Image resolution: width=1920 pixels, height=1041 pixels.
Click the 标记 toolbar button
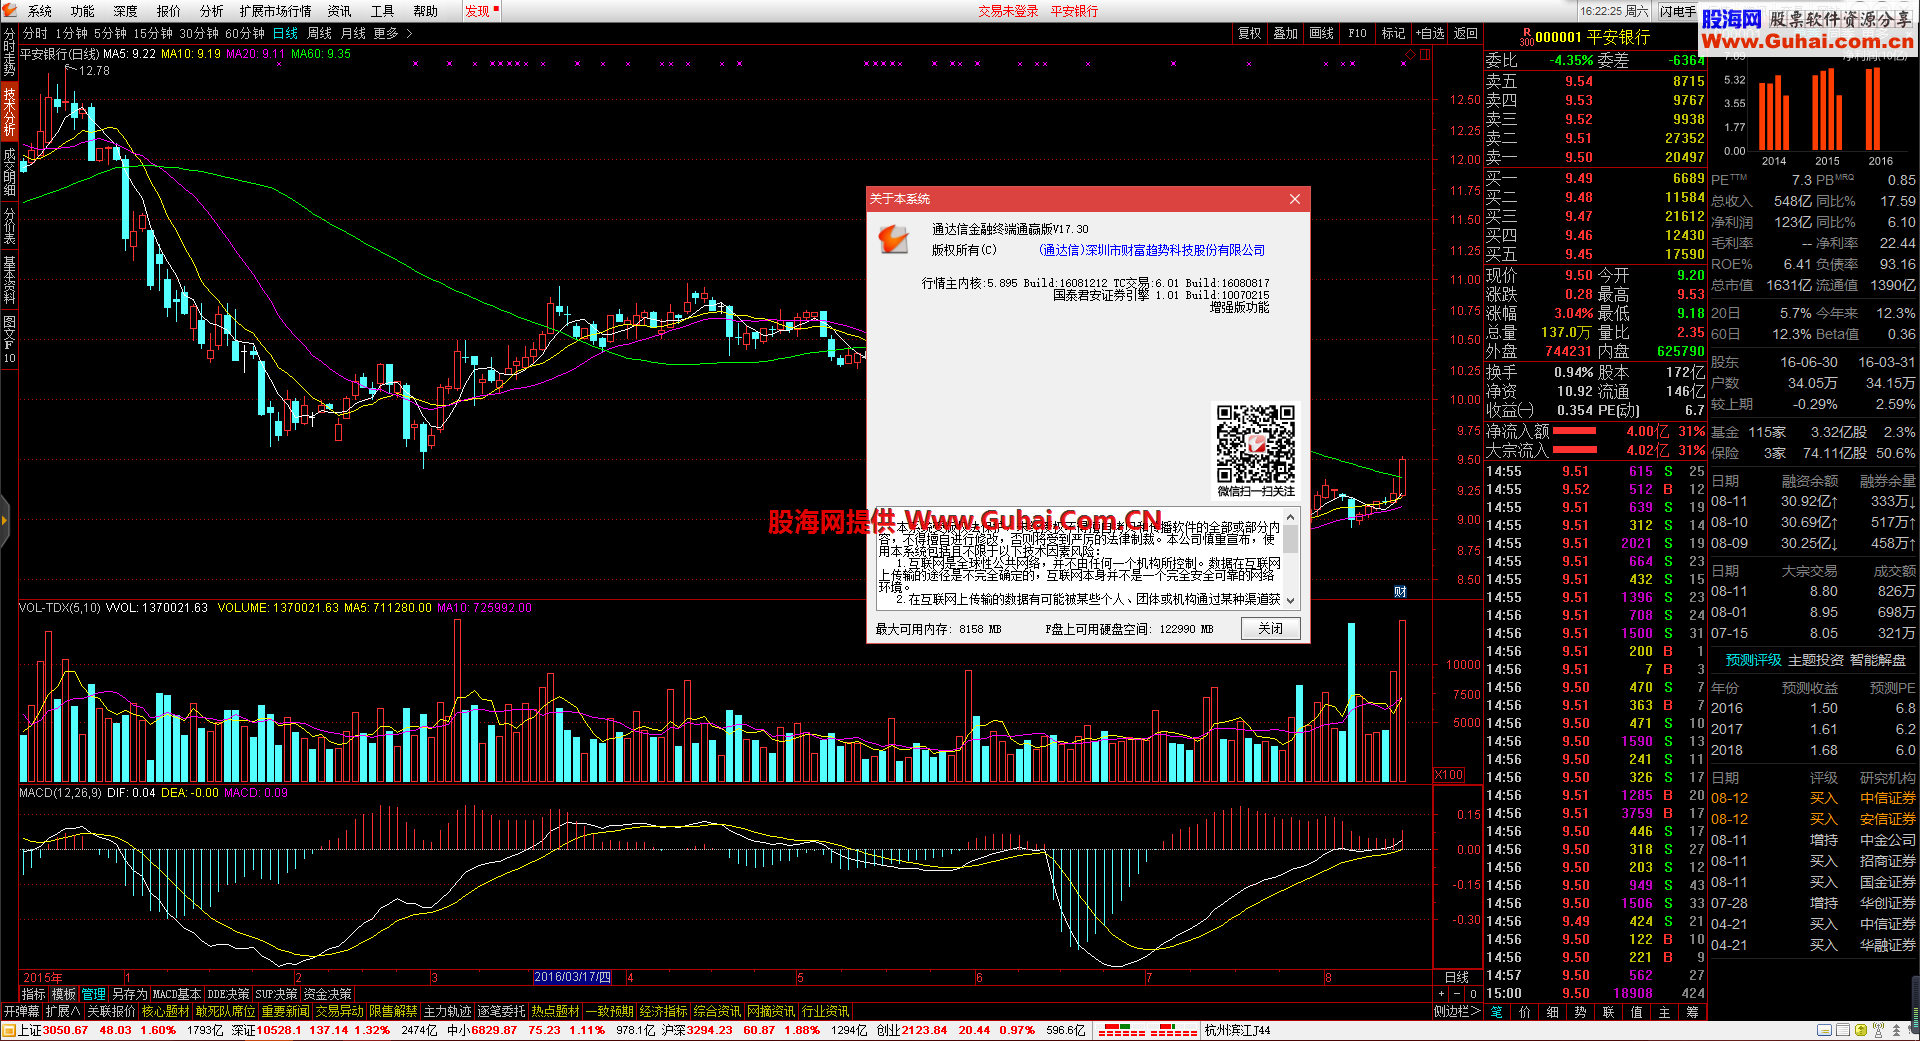(x=1394, y=33)
